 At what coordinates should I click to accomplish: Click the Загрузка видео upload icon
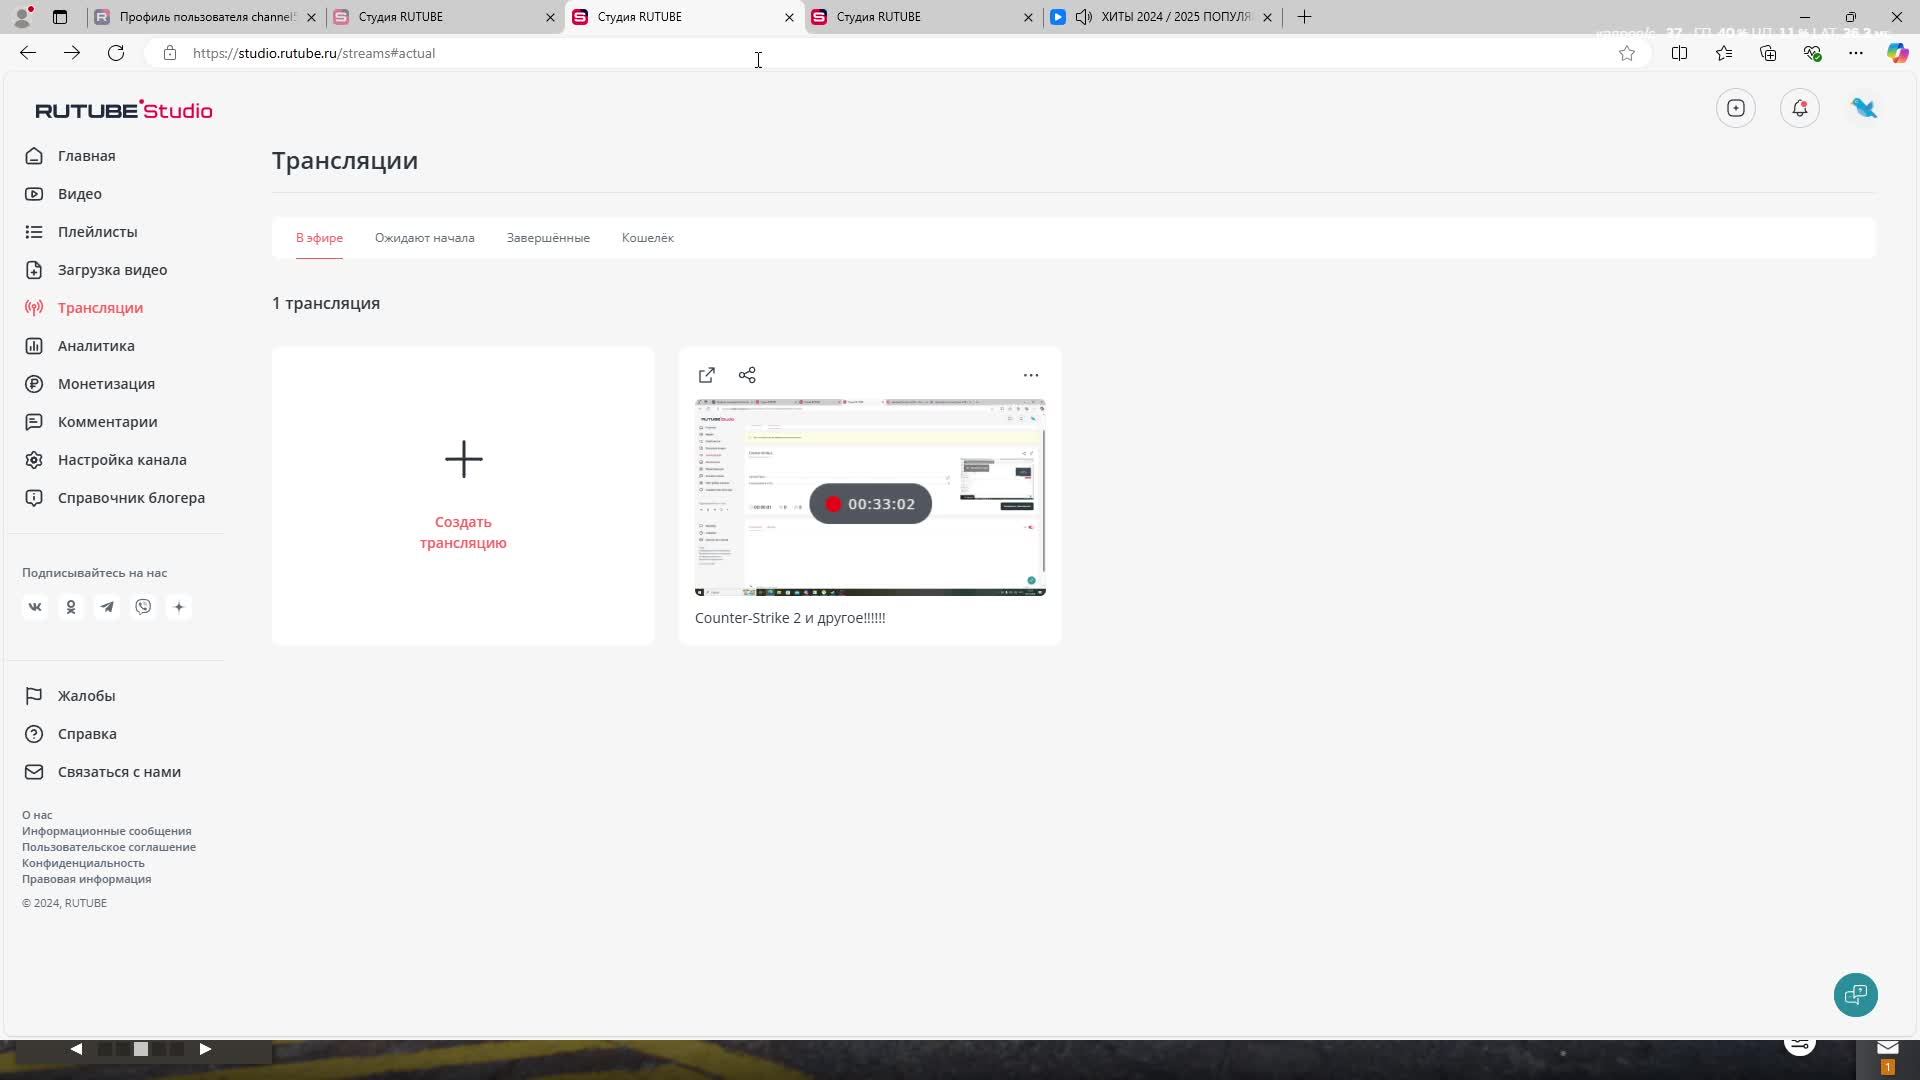tap(34, 270)
